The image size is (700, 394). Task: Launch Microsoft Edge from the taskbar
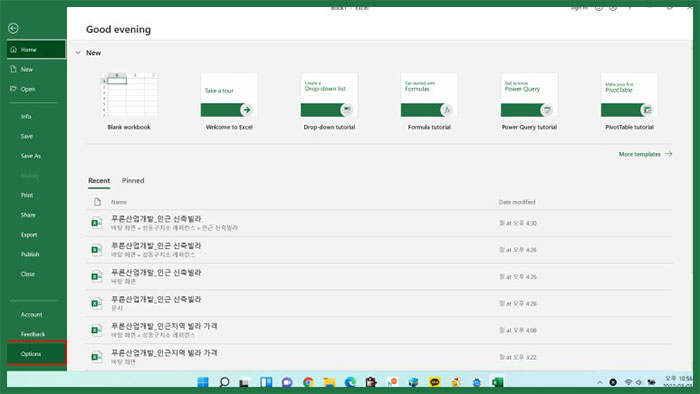tap(350, 382)
